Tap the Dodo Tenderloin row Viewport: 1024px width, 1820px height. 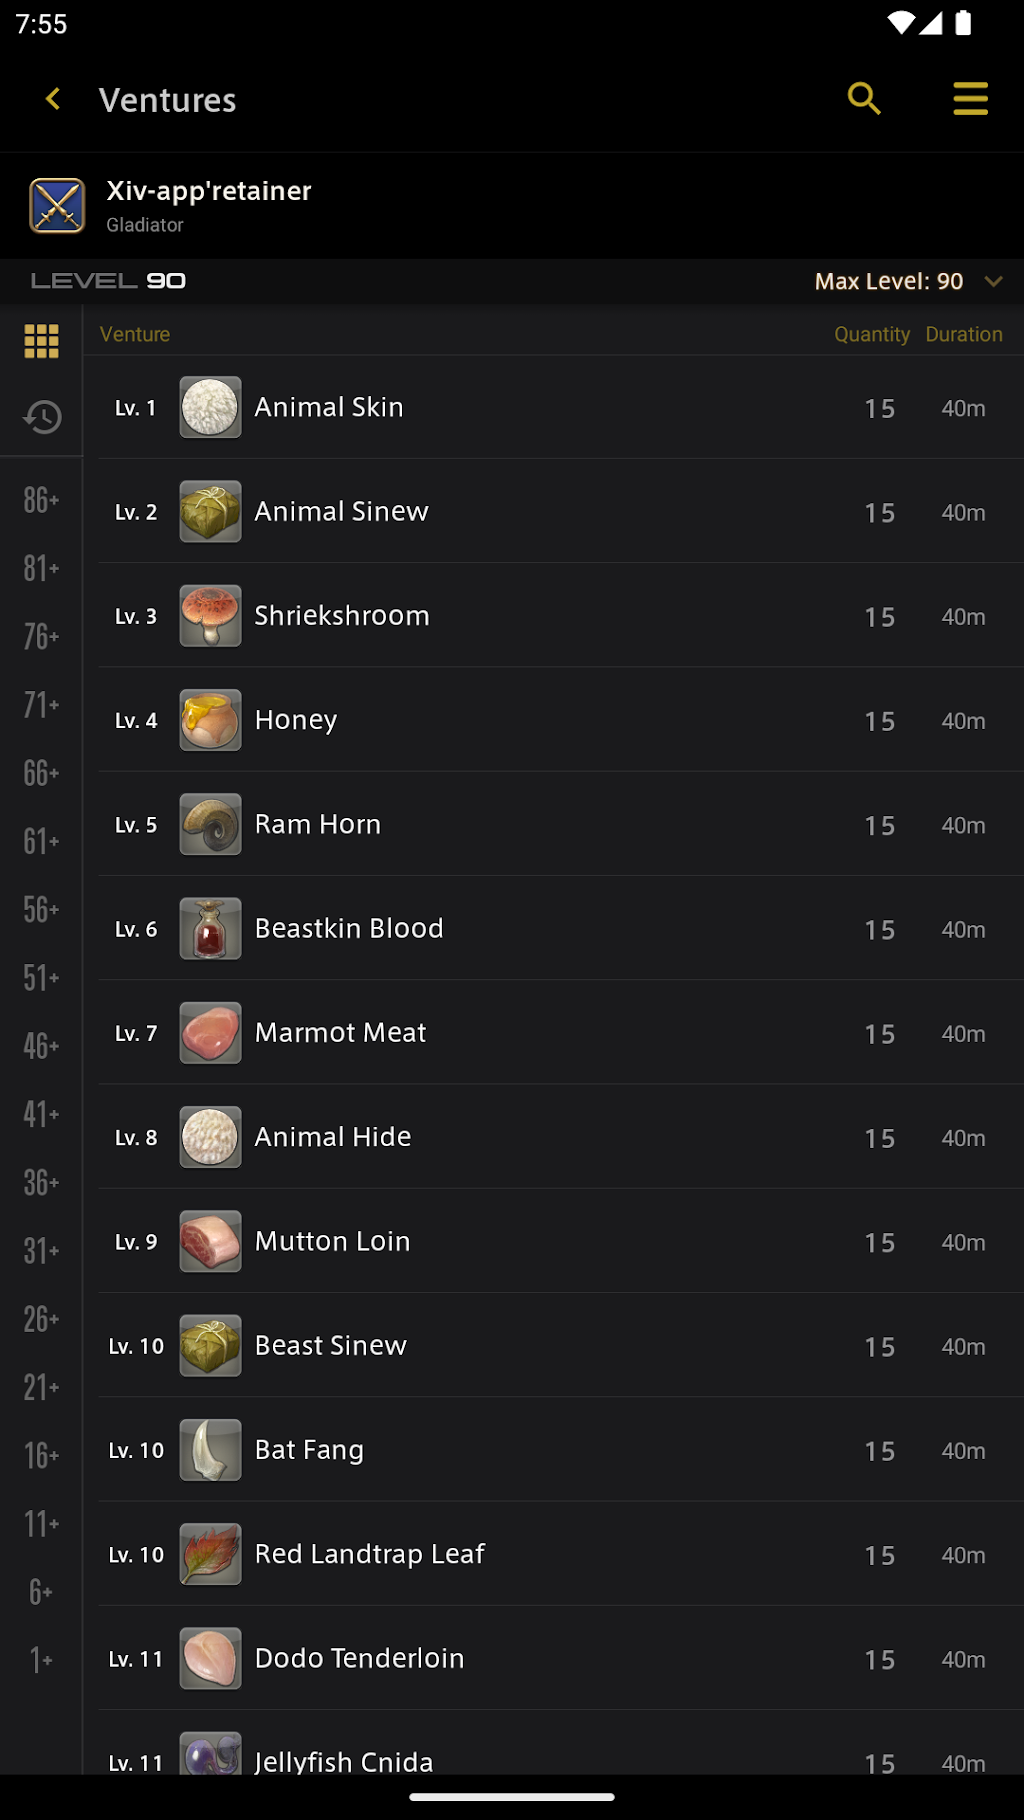click(x=560, y=1658)
